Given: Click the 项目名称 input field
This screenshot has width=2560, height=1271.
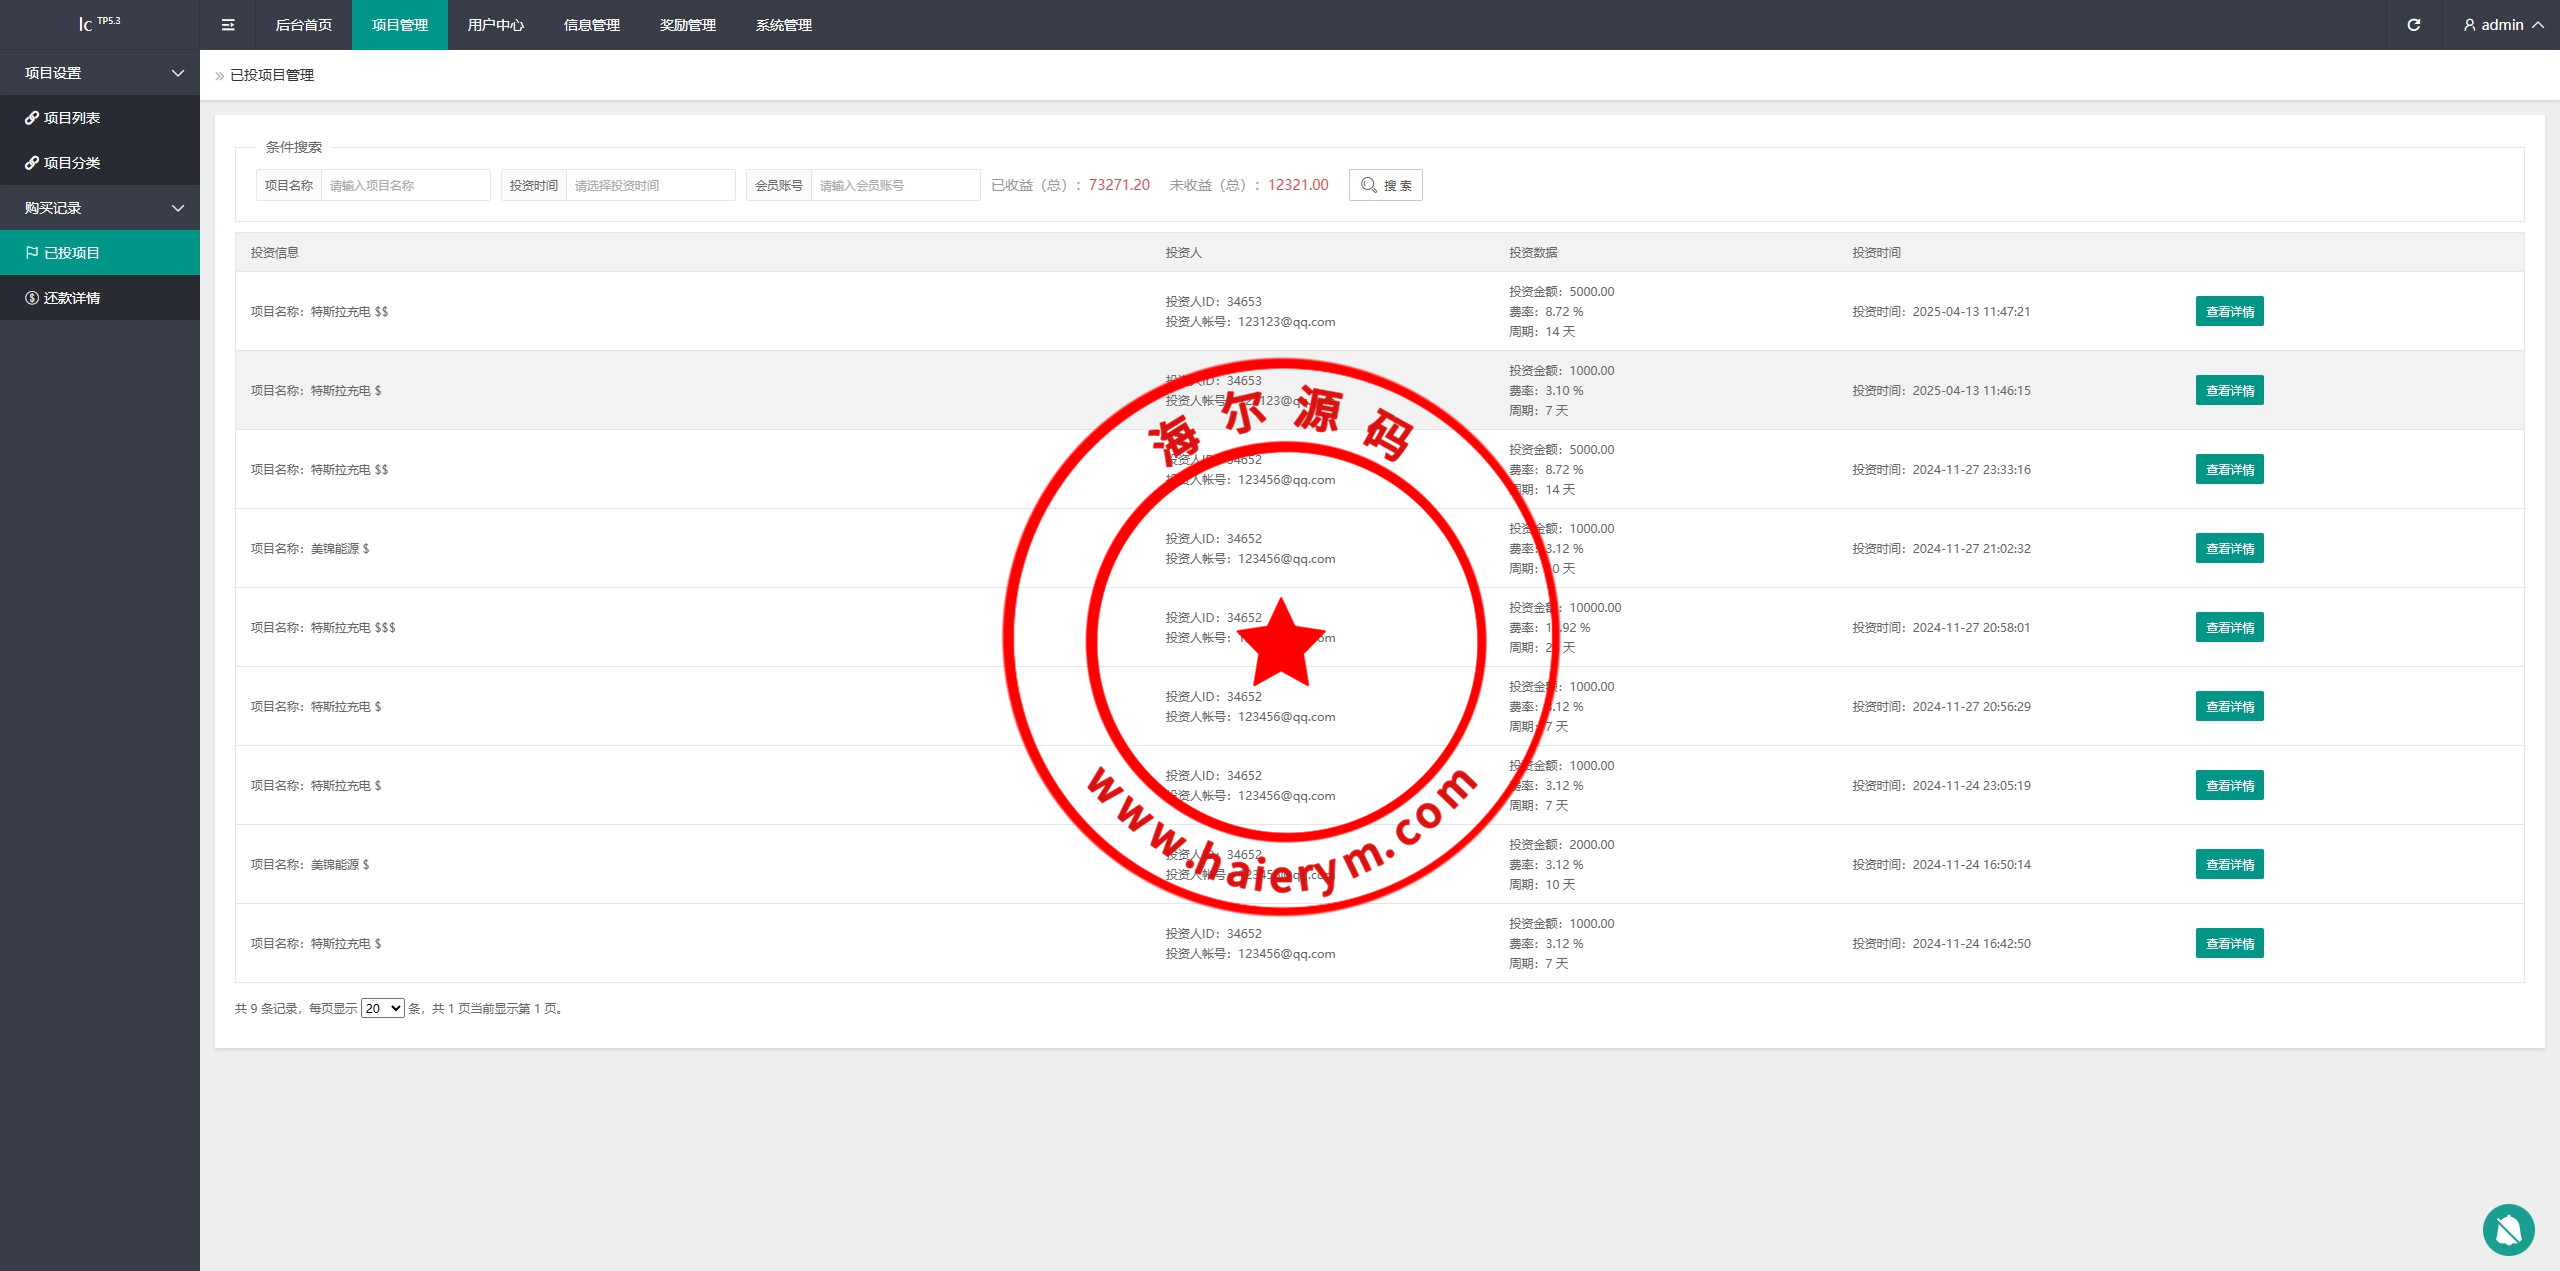Looking at the screenshot, I should point(405,185).
